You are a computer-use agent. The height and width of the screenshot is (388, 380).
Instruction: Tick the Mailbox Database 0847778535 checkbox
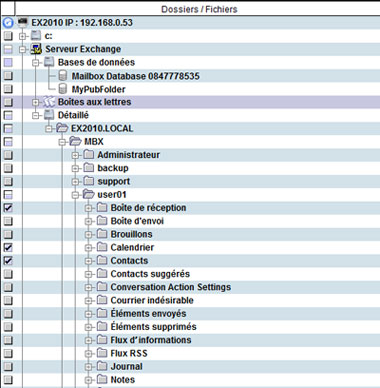8,76
